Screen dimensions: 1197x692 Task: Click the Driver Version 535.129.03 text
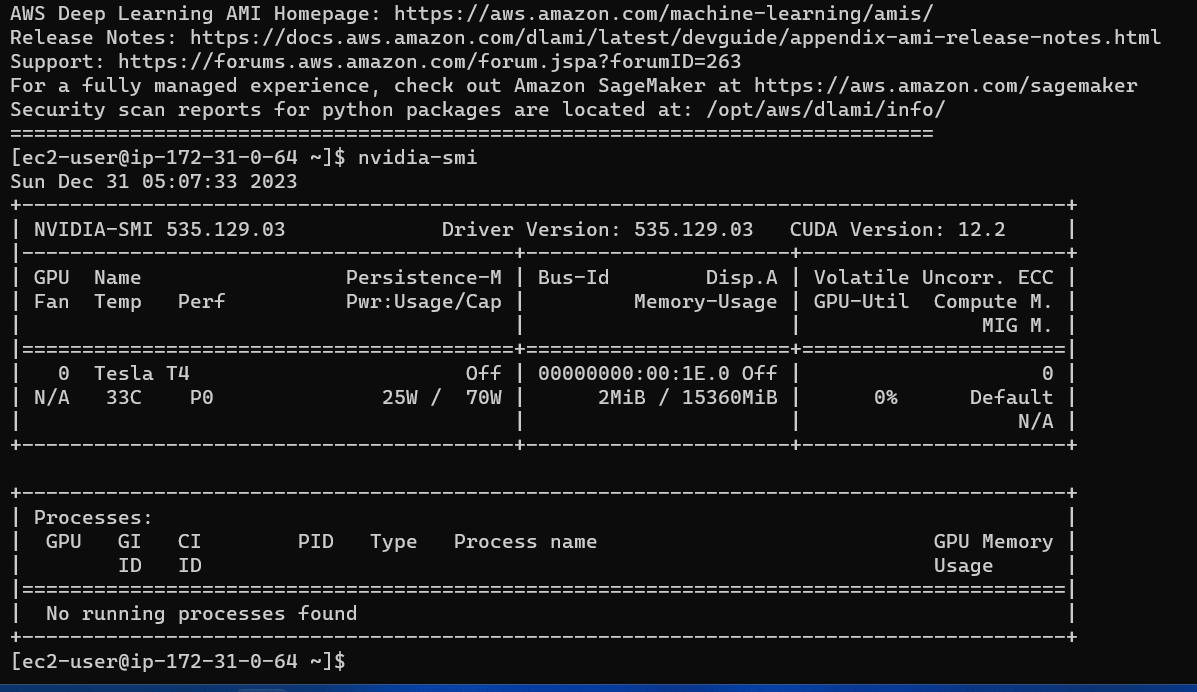coord(597,229)
